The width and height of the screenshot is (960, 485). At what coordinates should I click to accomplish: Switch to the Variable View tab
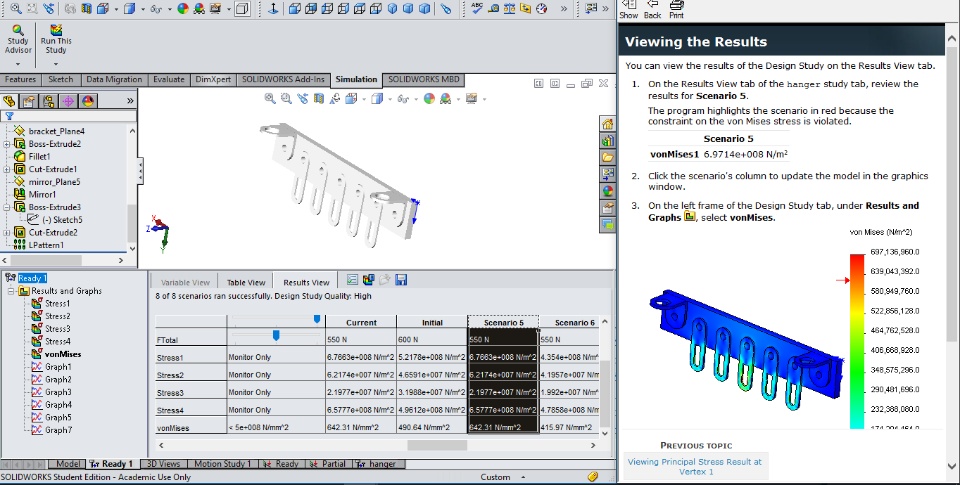point(185,282)
